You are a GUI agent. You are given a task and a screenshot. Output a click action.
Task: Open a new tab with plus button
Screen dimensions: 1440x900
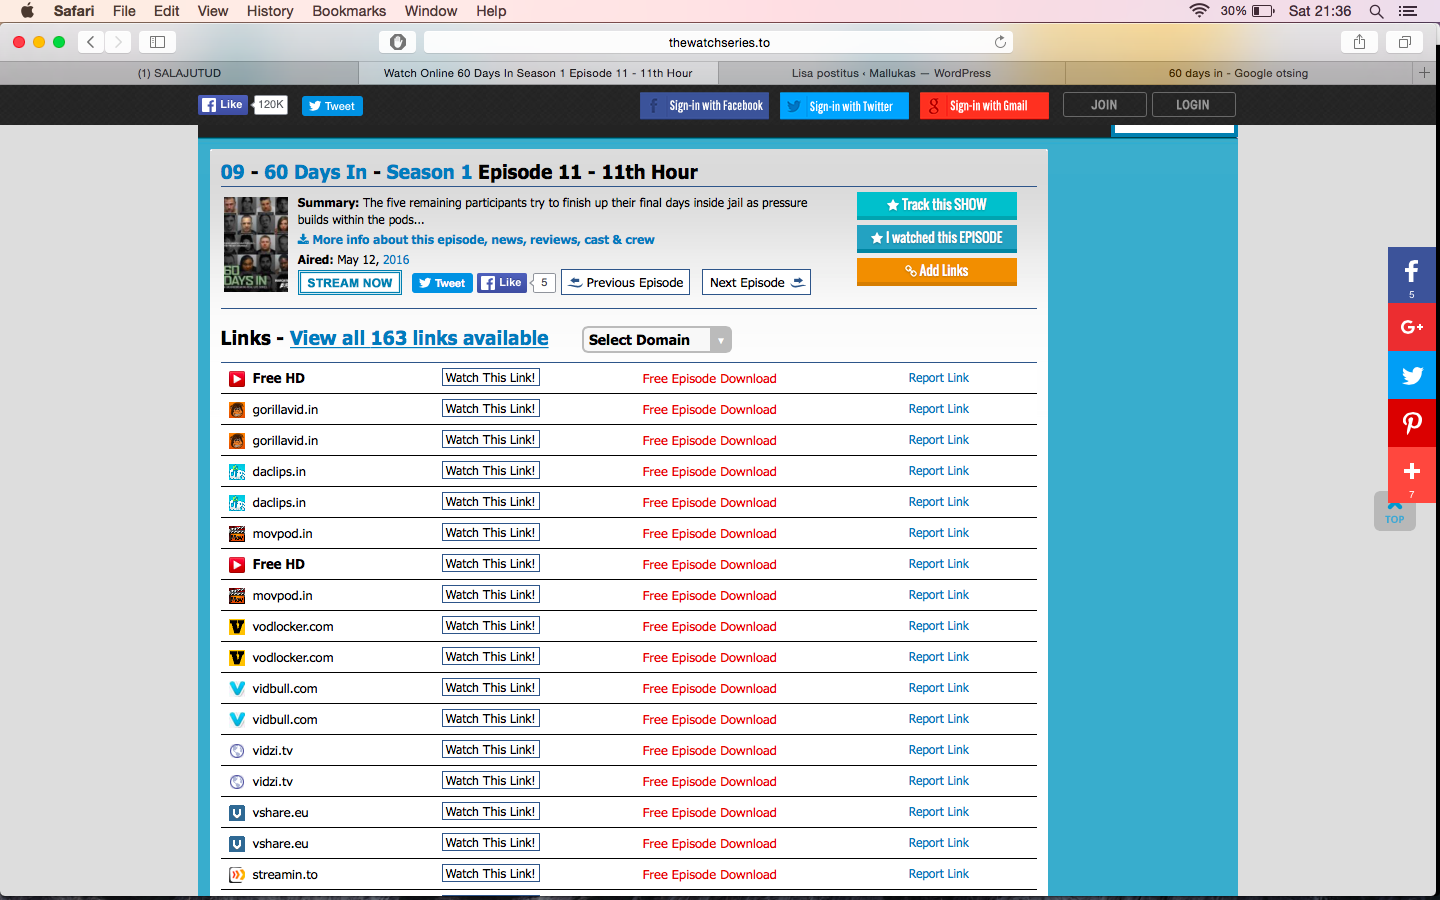tap(1424, 73)
